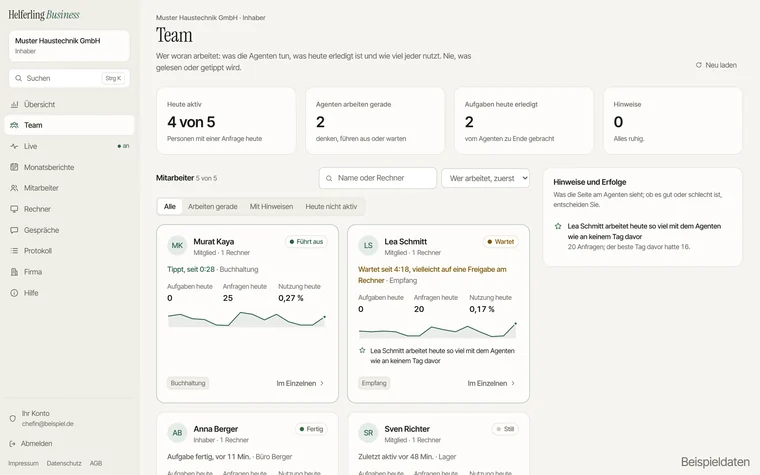Click the Agenten arbeiten gerade card

tap(375, 121)
